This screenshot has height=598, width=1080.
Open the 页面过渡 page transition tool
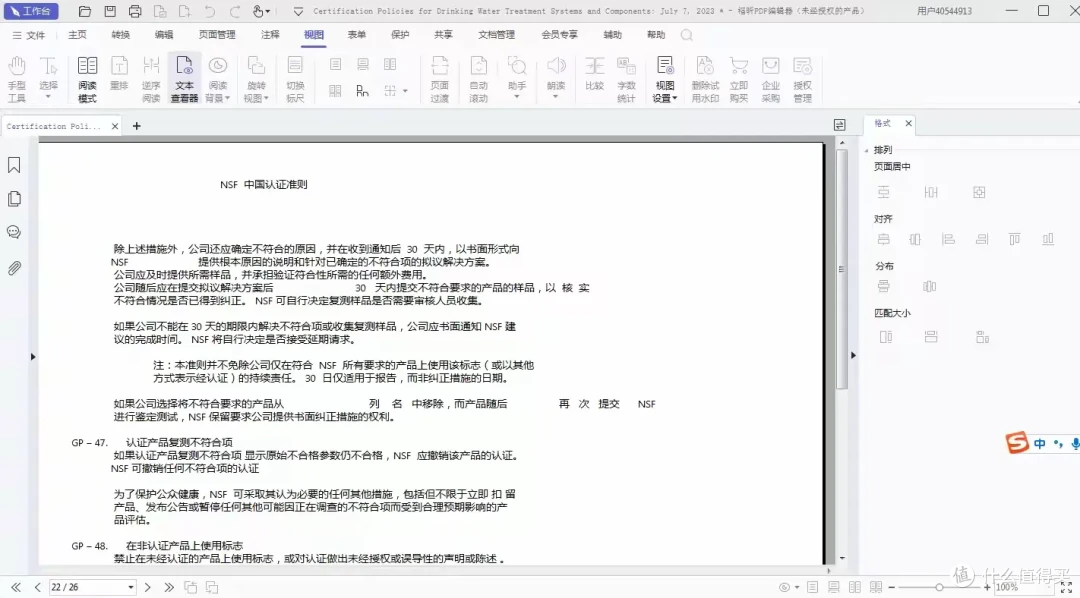tap(439, 79)
